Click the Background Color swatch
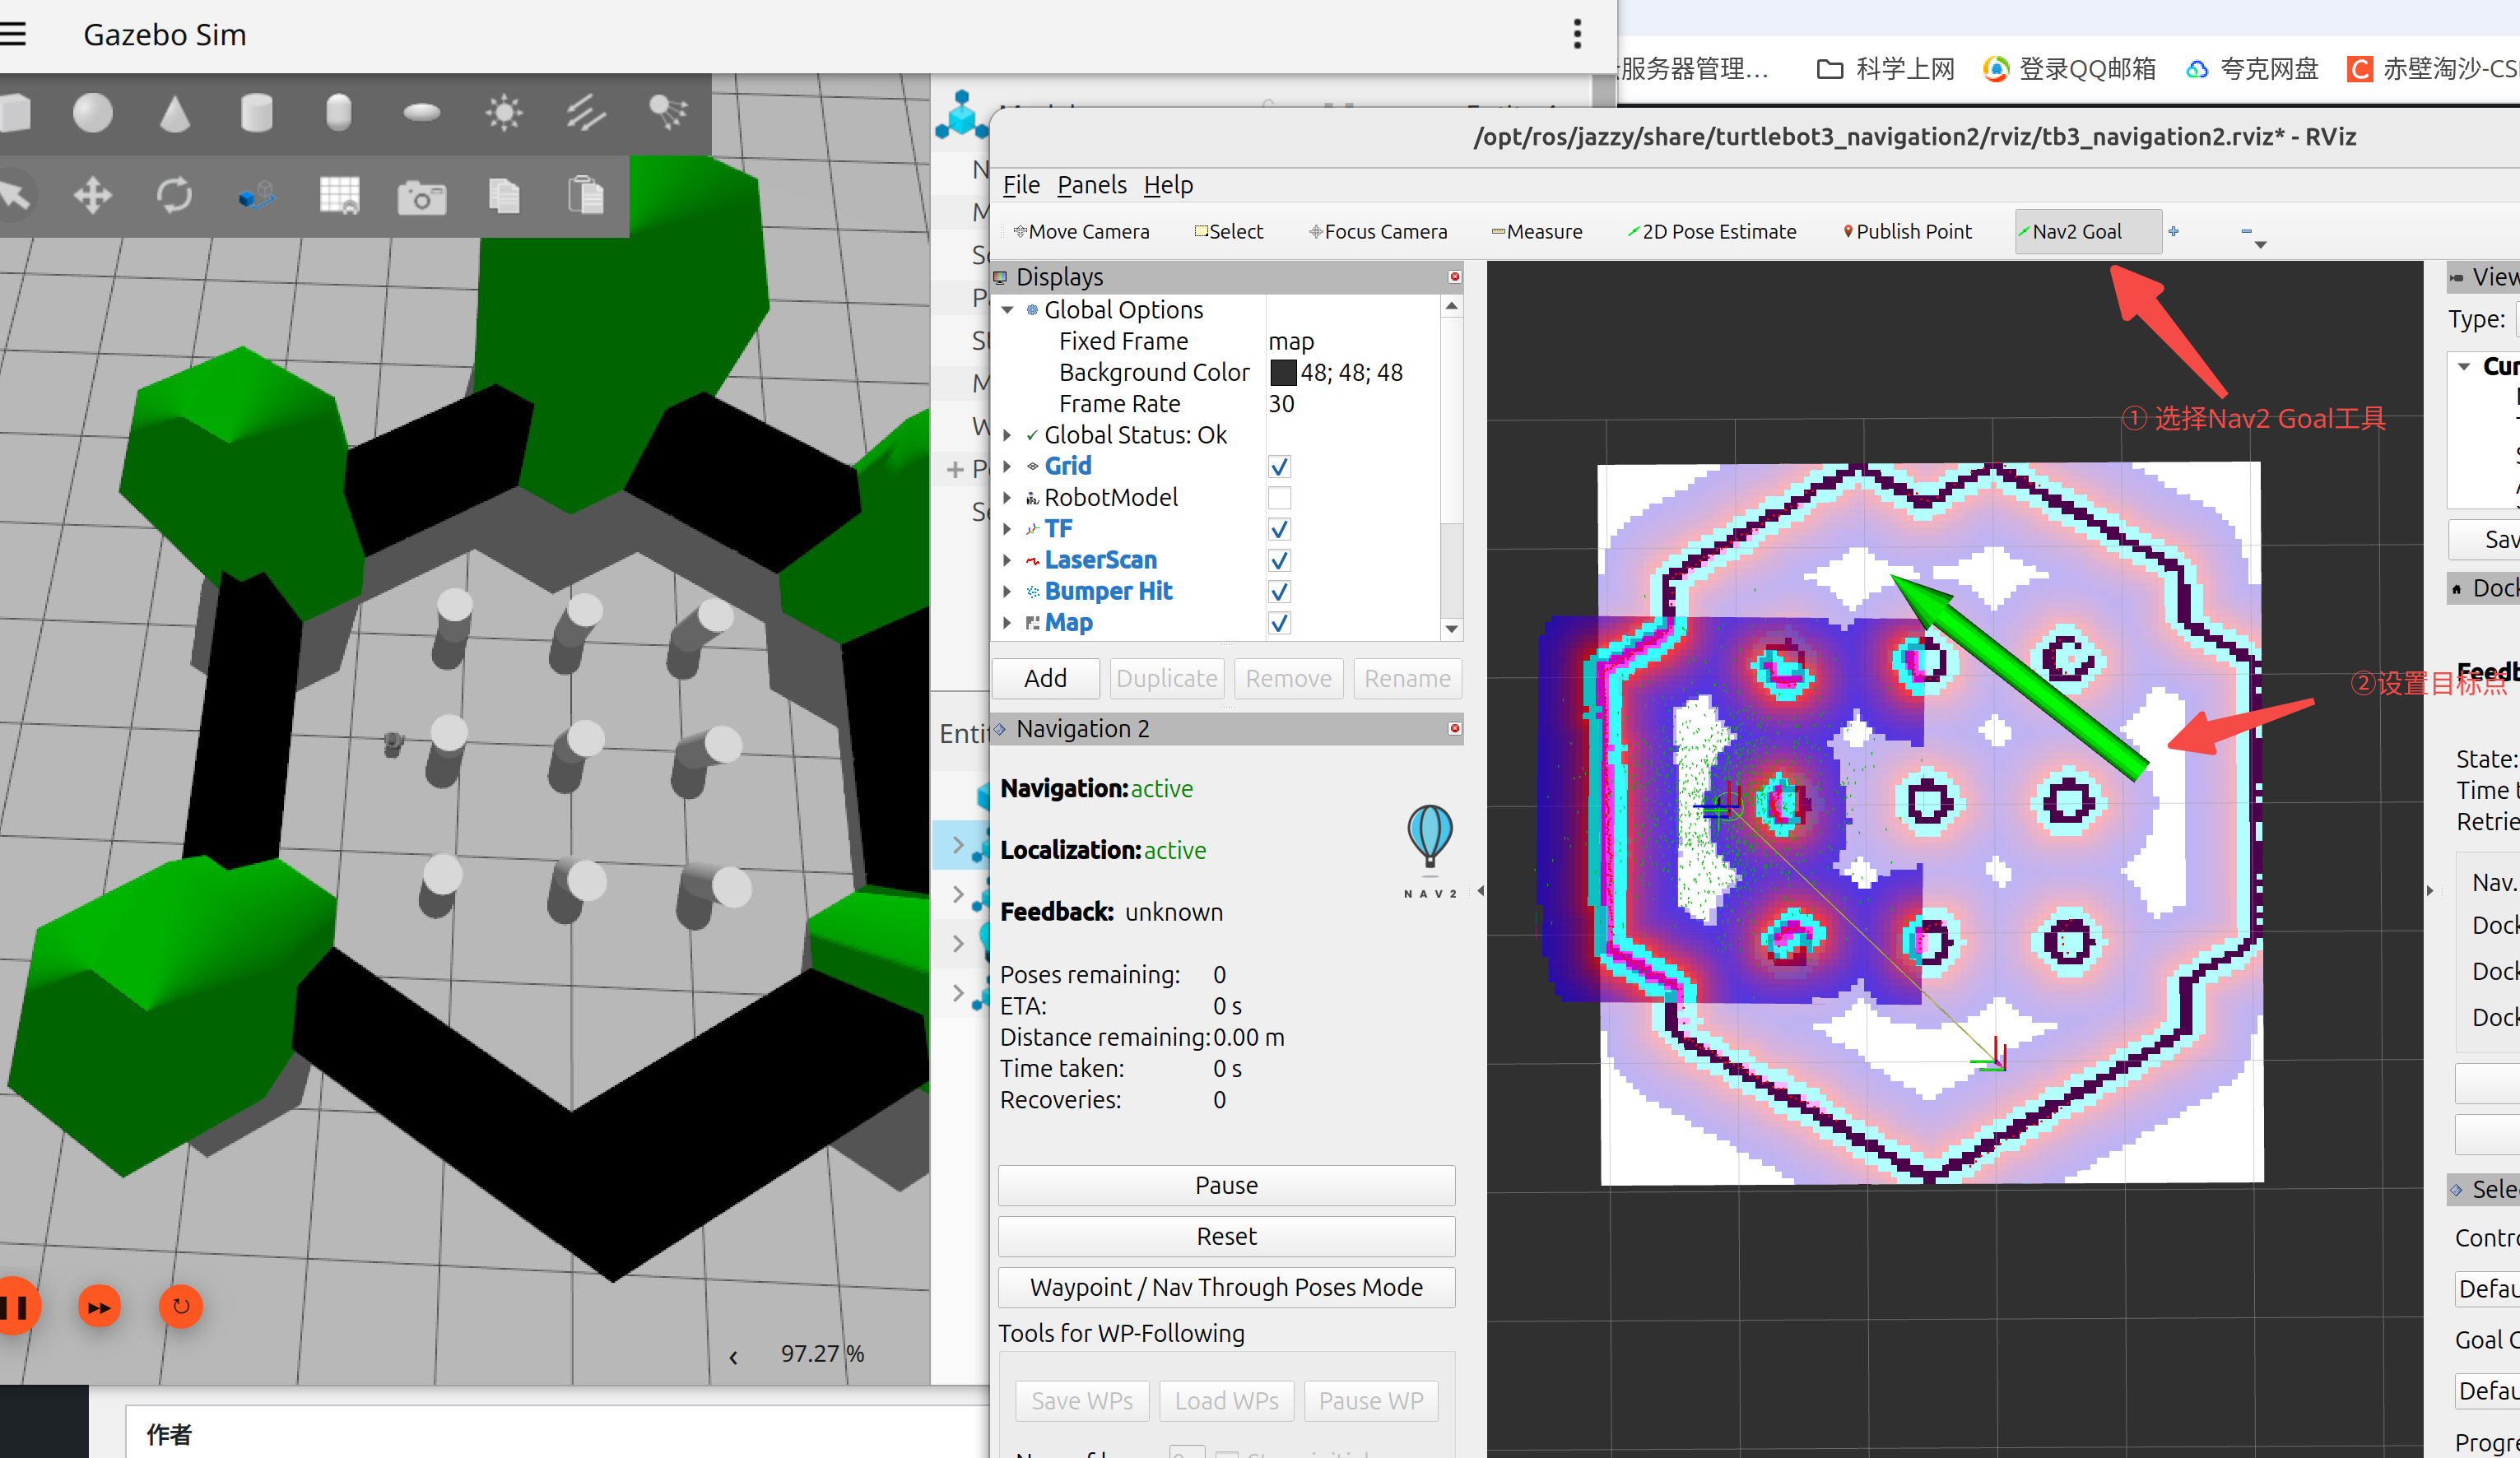The image size is (2520, 1458). coord(1283,373)
